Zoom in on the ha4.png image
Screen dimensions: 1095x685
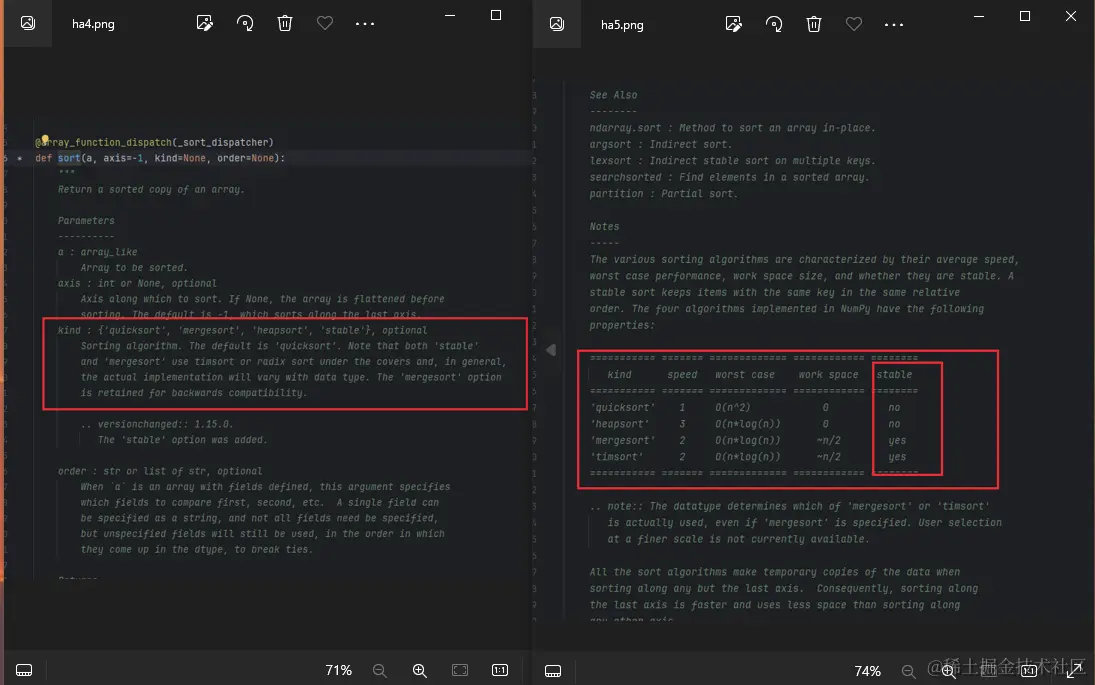(420, 670)
